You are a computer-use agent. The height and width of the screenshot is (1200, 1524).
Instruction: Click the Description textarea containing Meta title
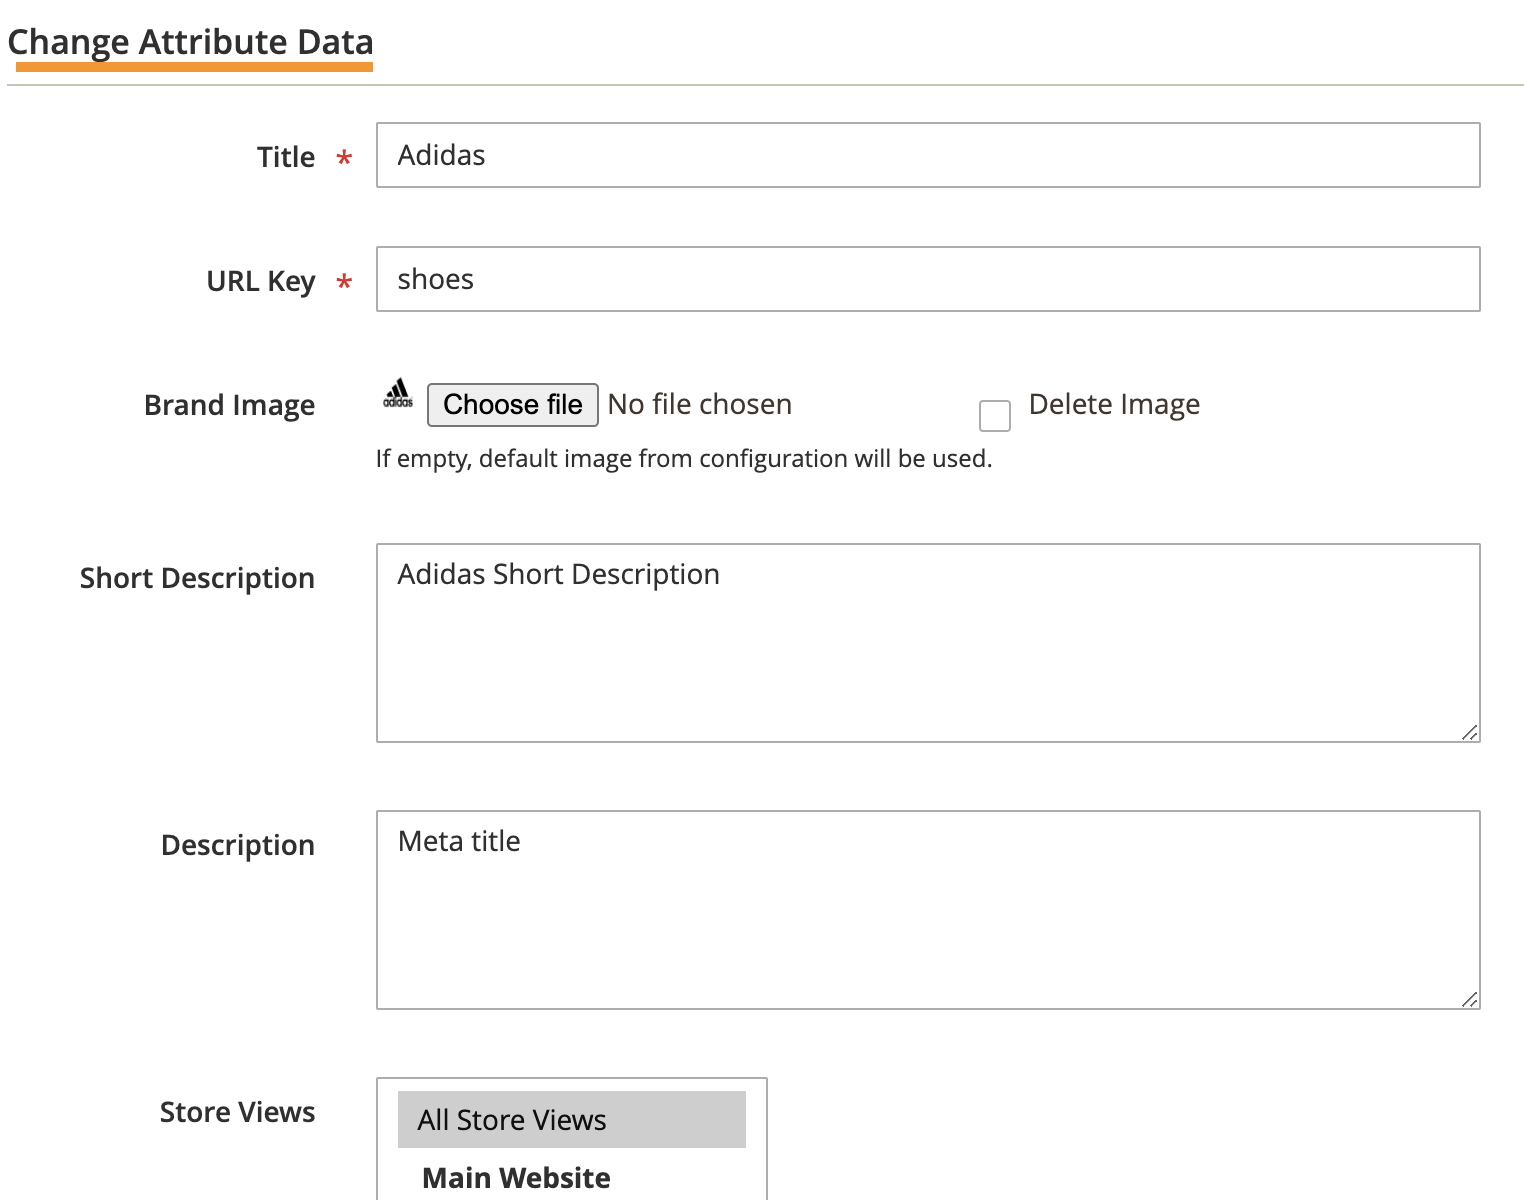pos(928,910)
